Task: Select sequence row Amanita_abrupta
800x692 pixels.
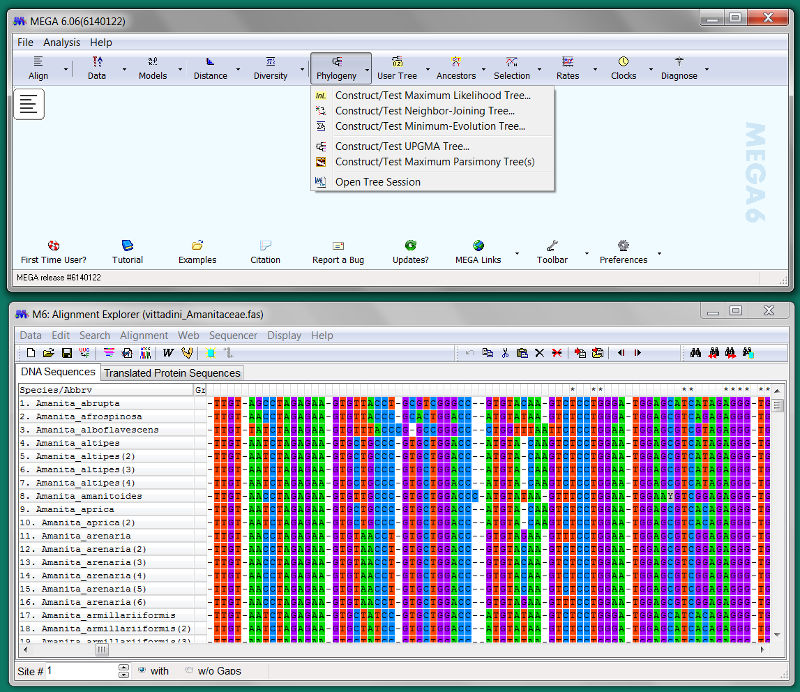Action: (x=106, y=403)
